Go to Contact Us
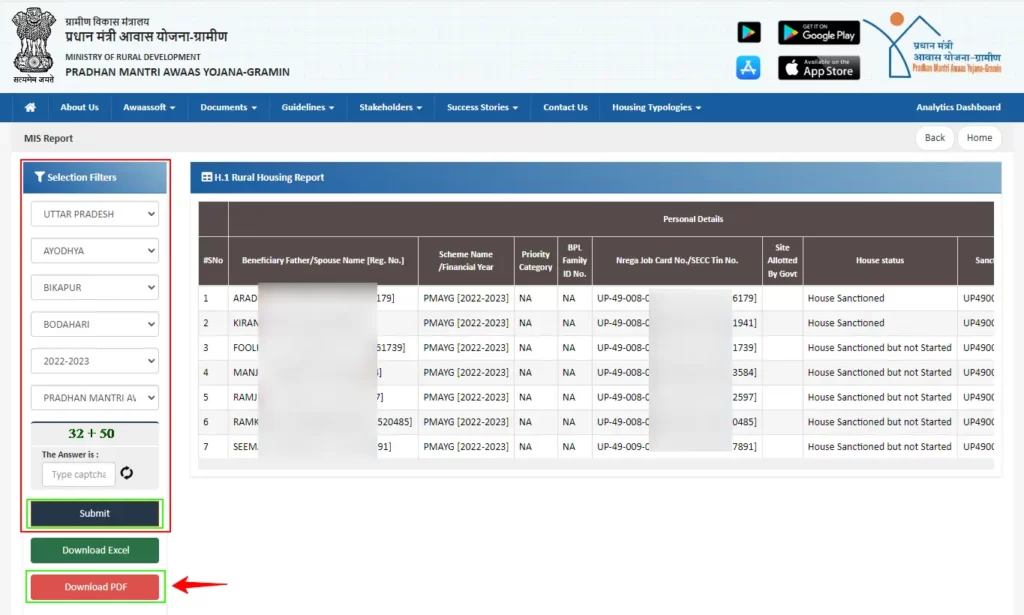1024x615 pixels. click(x=566, y=107)
